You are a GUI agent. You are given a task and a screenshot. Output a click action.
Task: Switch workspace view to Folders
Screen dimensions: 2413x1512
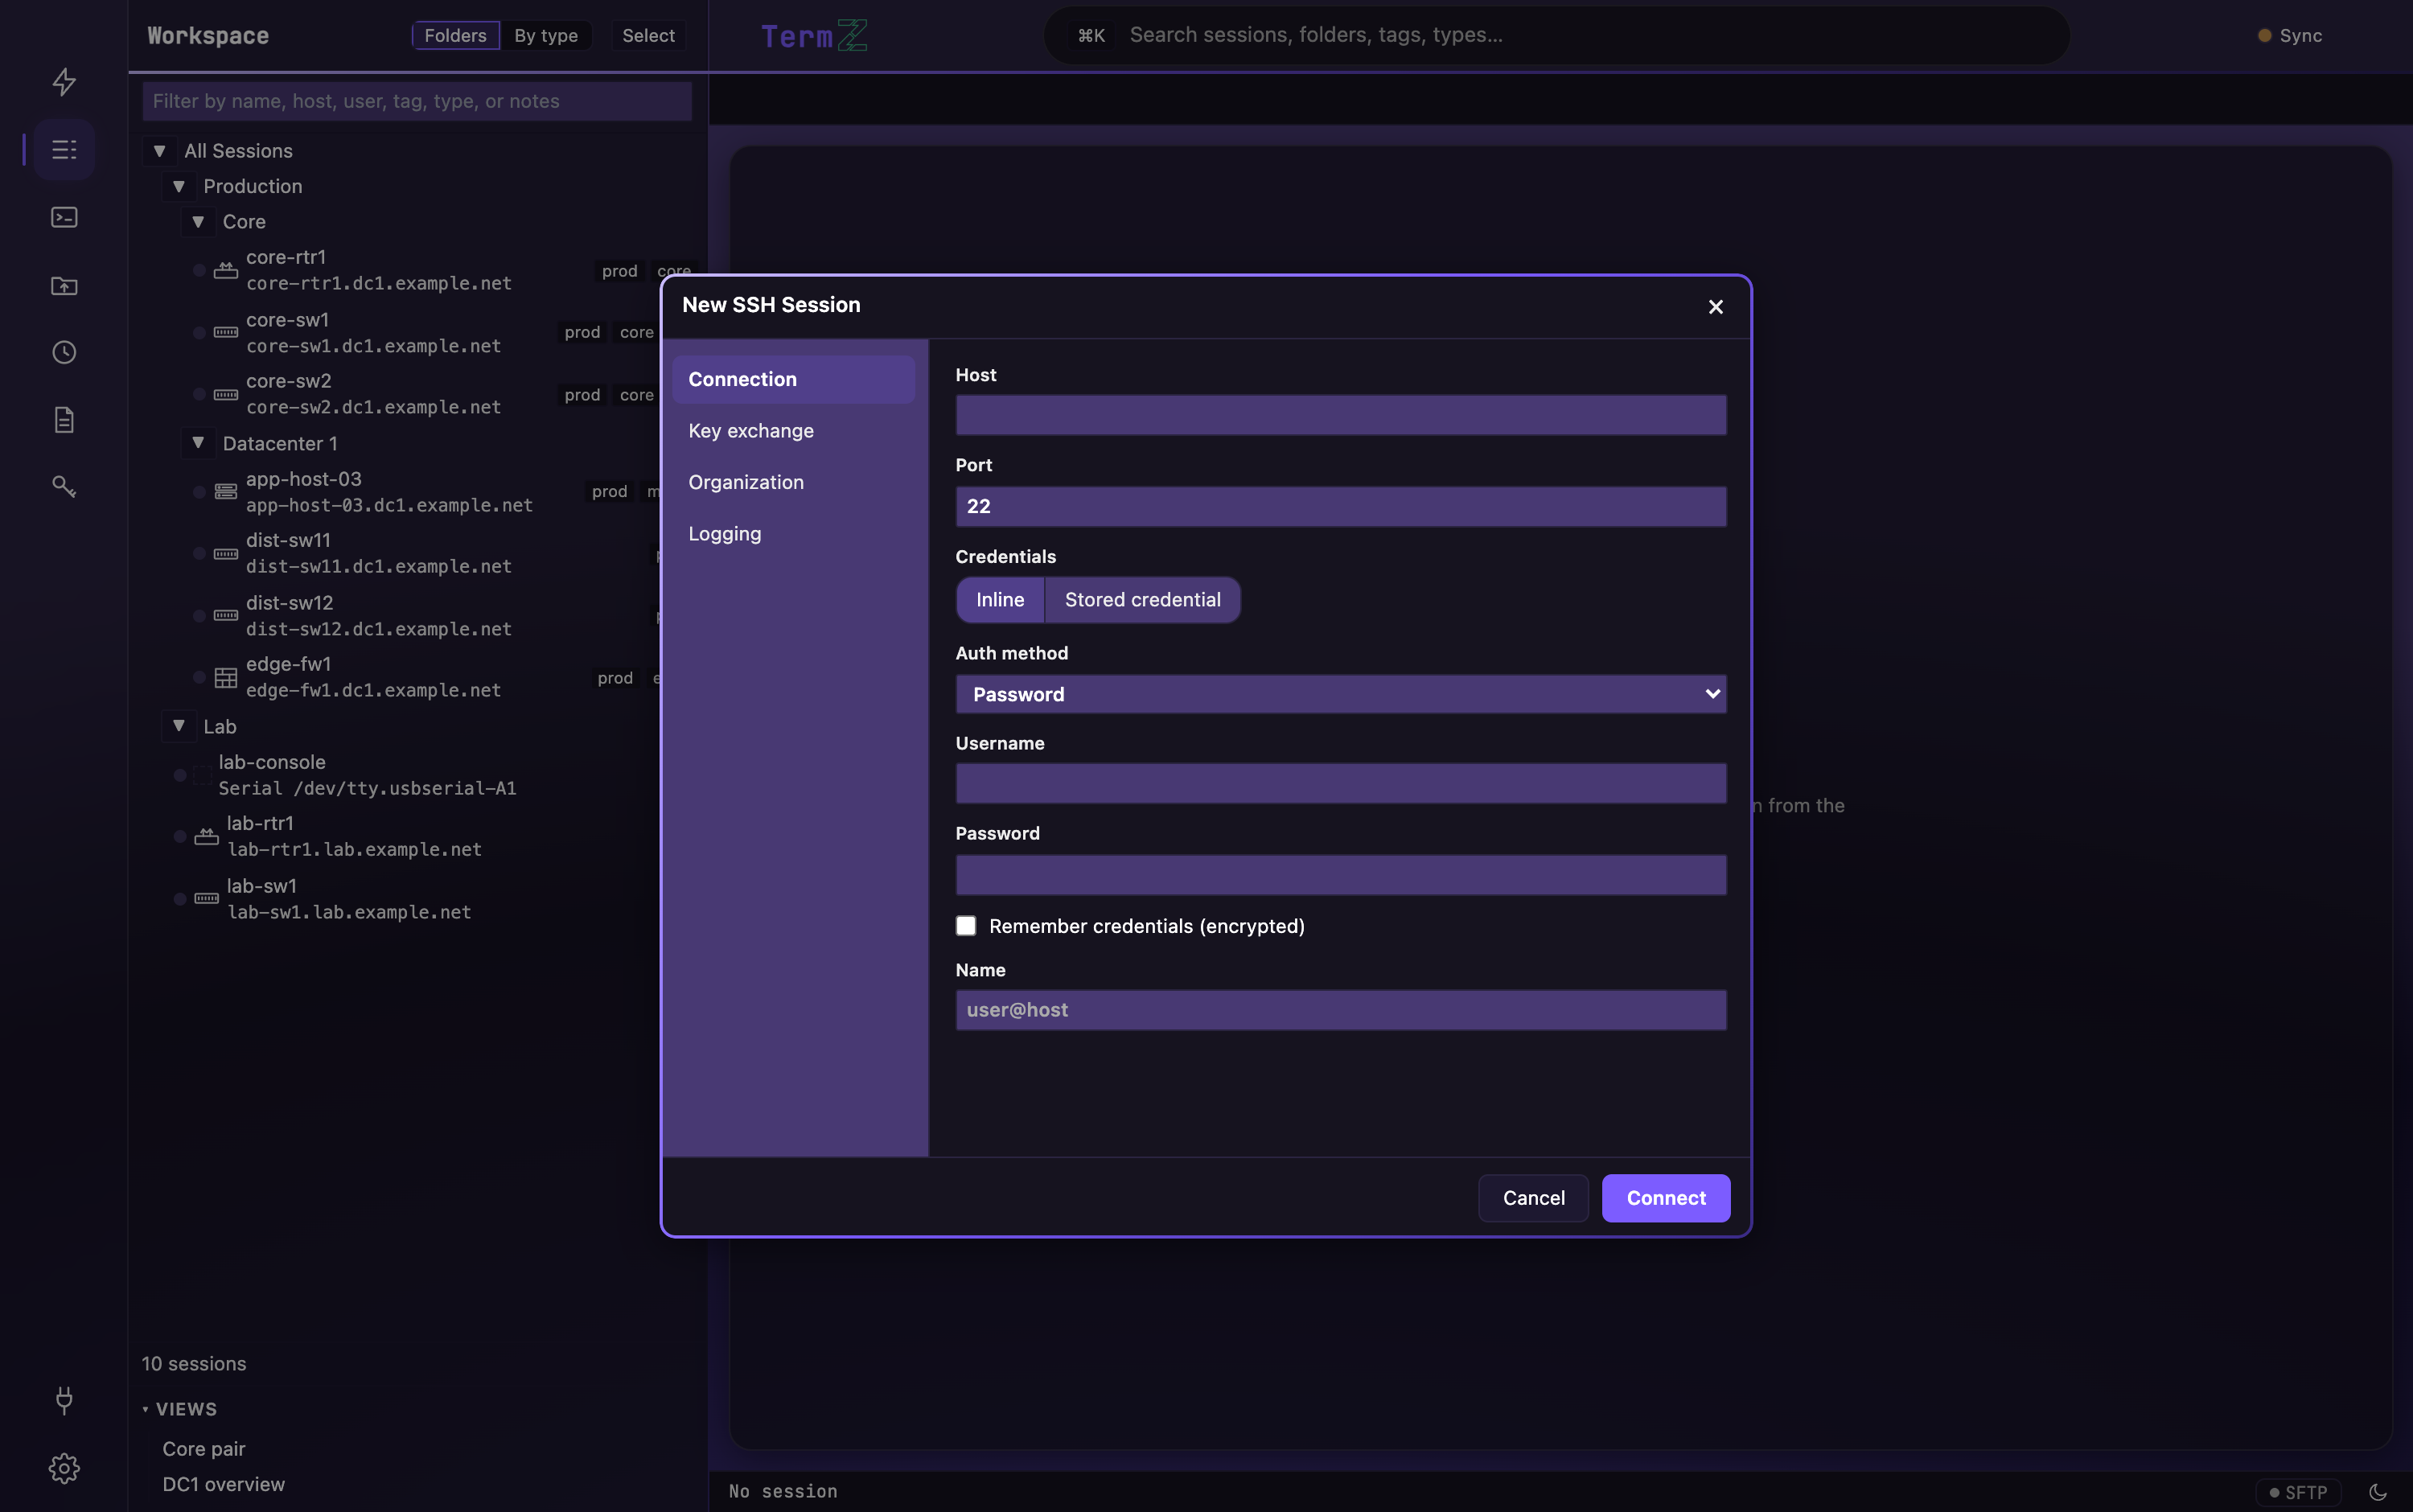(455, 35)
